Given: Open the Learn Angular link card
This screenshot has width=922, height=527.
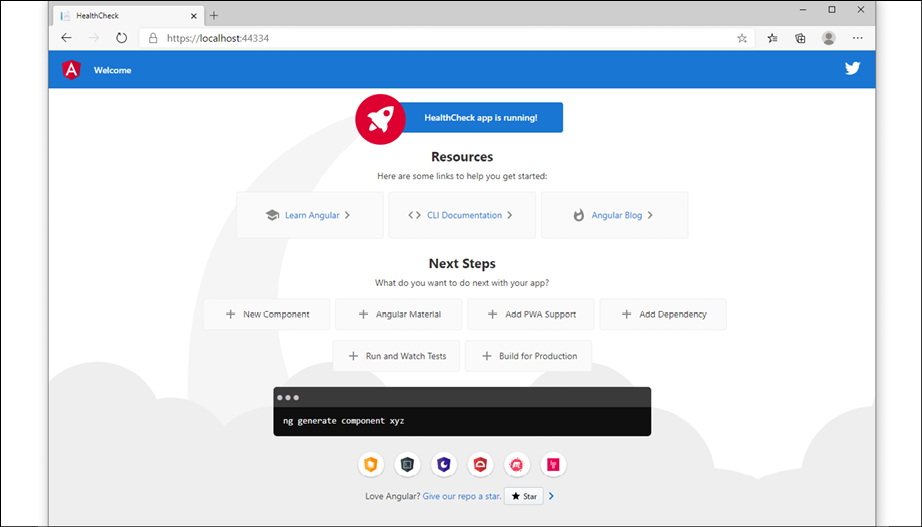Looking at the screenshot, I should 310,215.
